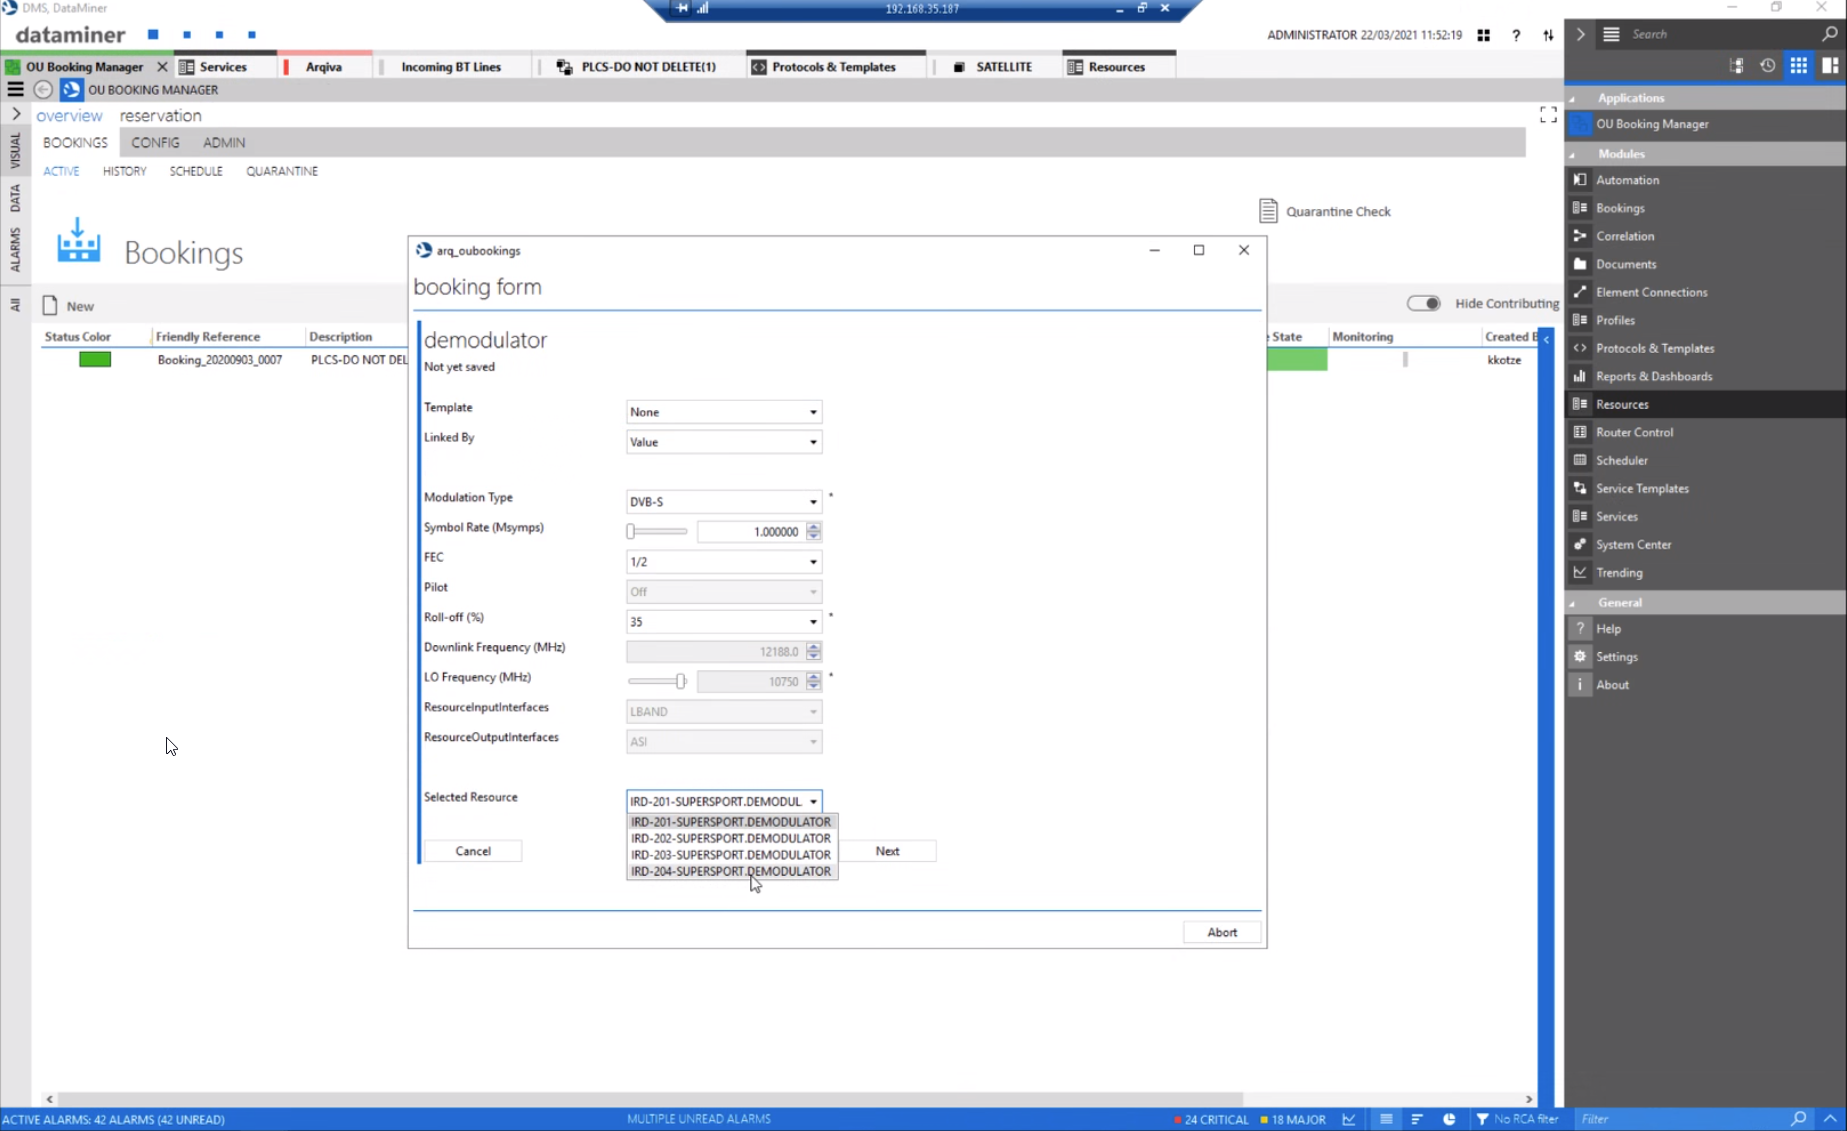Click the green status color swatch
The height and width of the screenshot is (1131, 1847).
pos(95,360)
